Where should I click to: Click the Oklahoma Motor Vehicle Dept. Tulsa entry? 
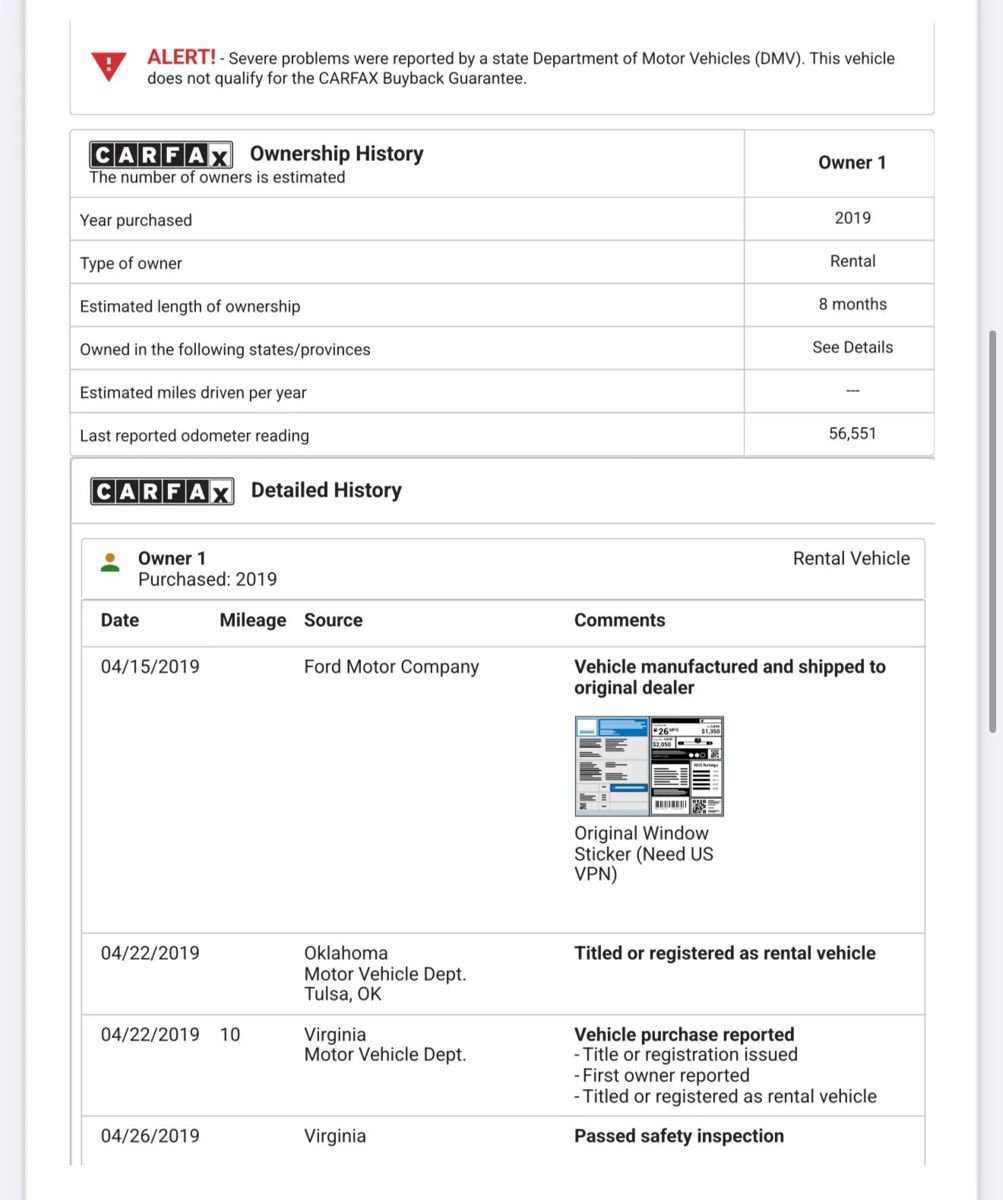(385, 973)
